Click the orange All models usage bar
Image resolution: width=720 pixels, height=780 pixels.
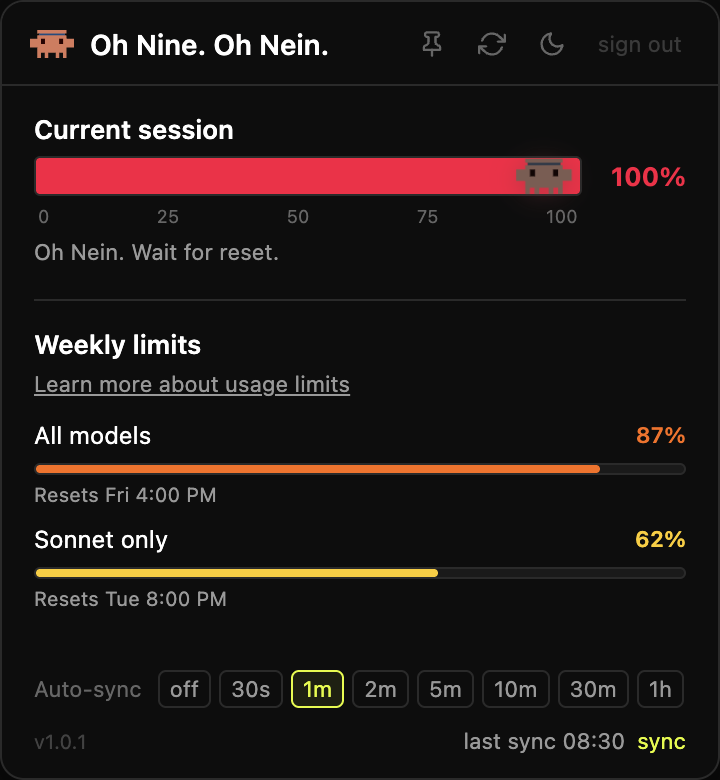[317, 468]
